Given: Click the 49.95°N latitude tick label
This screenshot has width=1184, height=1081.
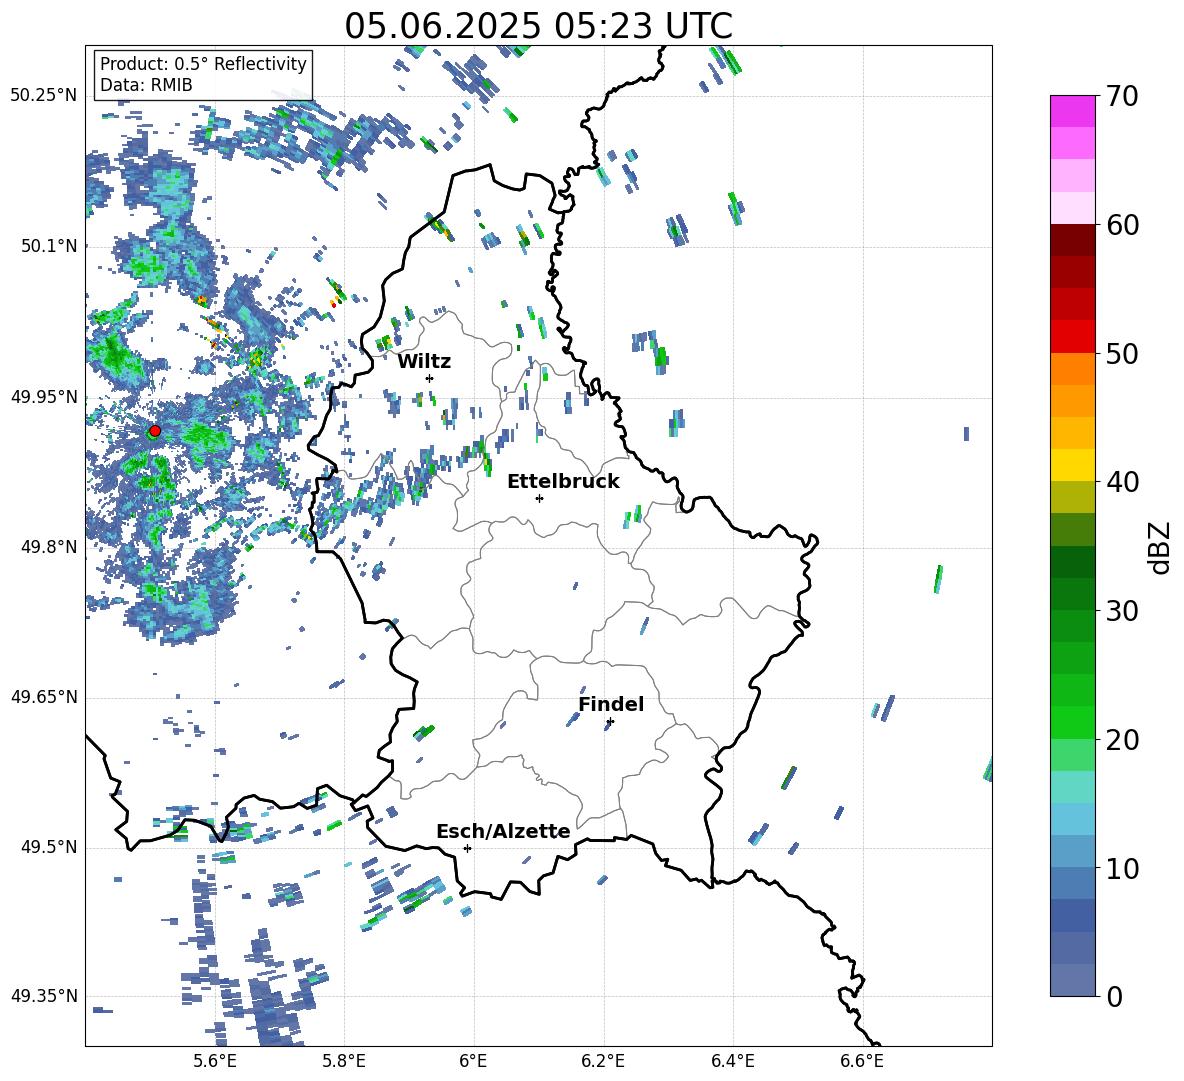Looking at the screenshot, I should [x=44, y=397].
